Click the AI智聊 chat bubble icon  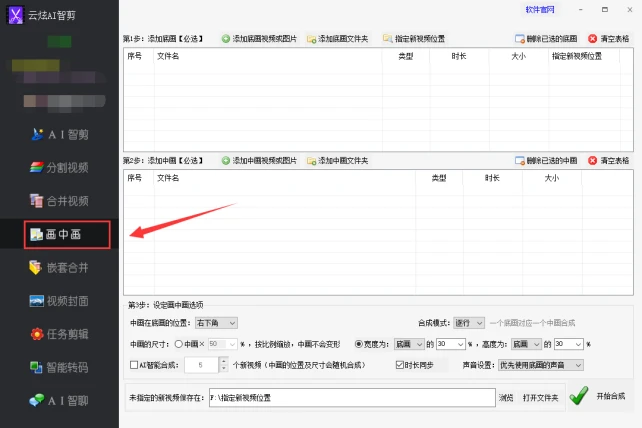[x=36, y=400]
